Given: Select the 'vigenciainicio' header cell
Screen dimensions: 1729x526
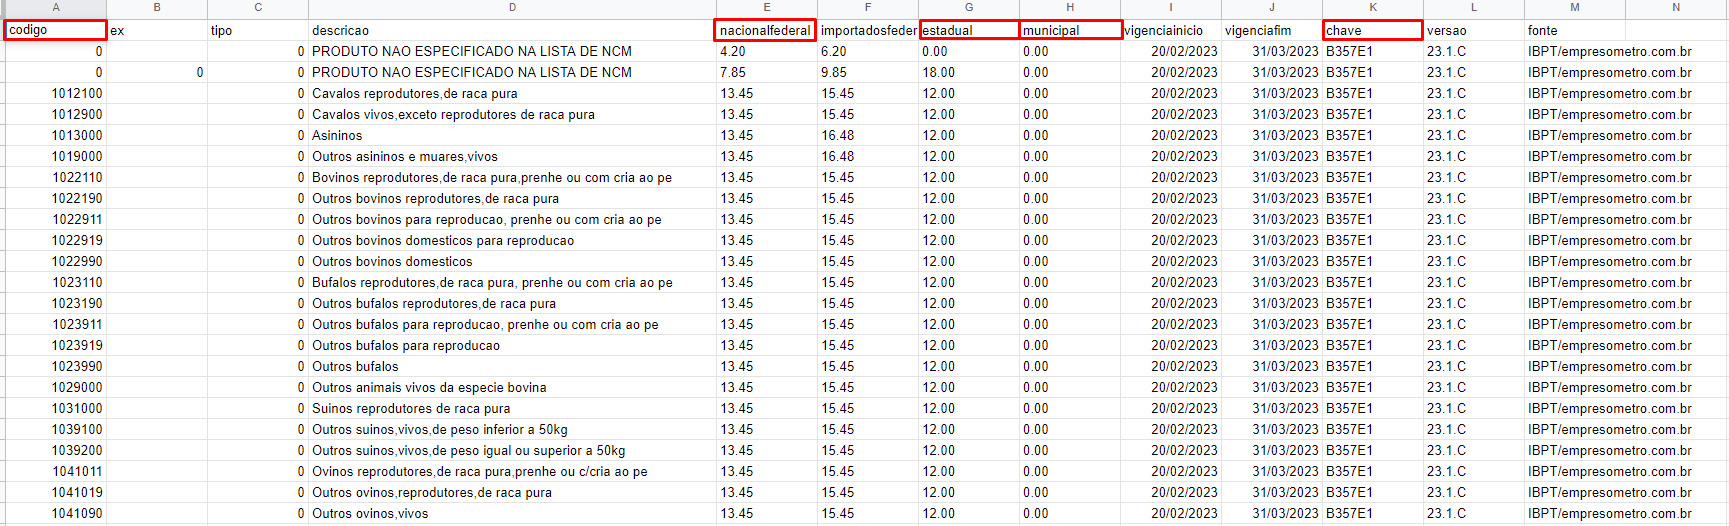Looking at the screenshot, I should pos(1170,30).
